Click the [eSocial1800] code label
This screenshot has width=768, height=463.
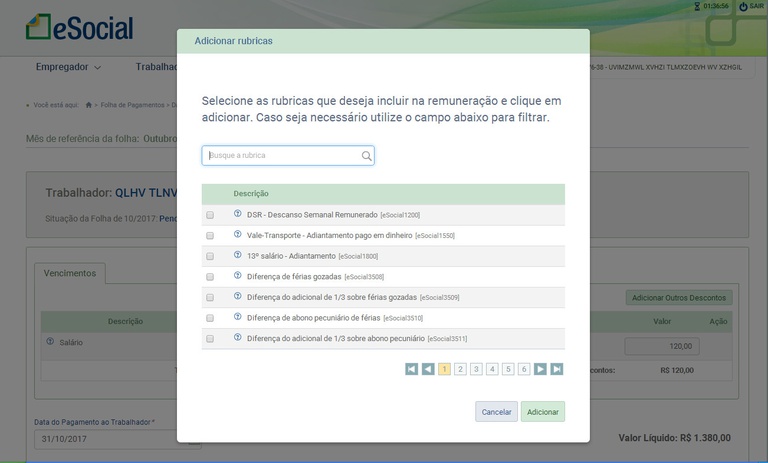click(358, 256)
